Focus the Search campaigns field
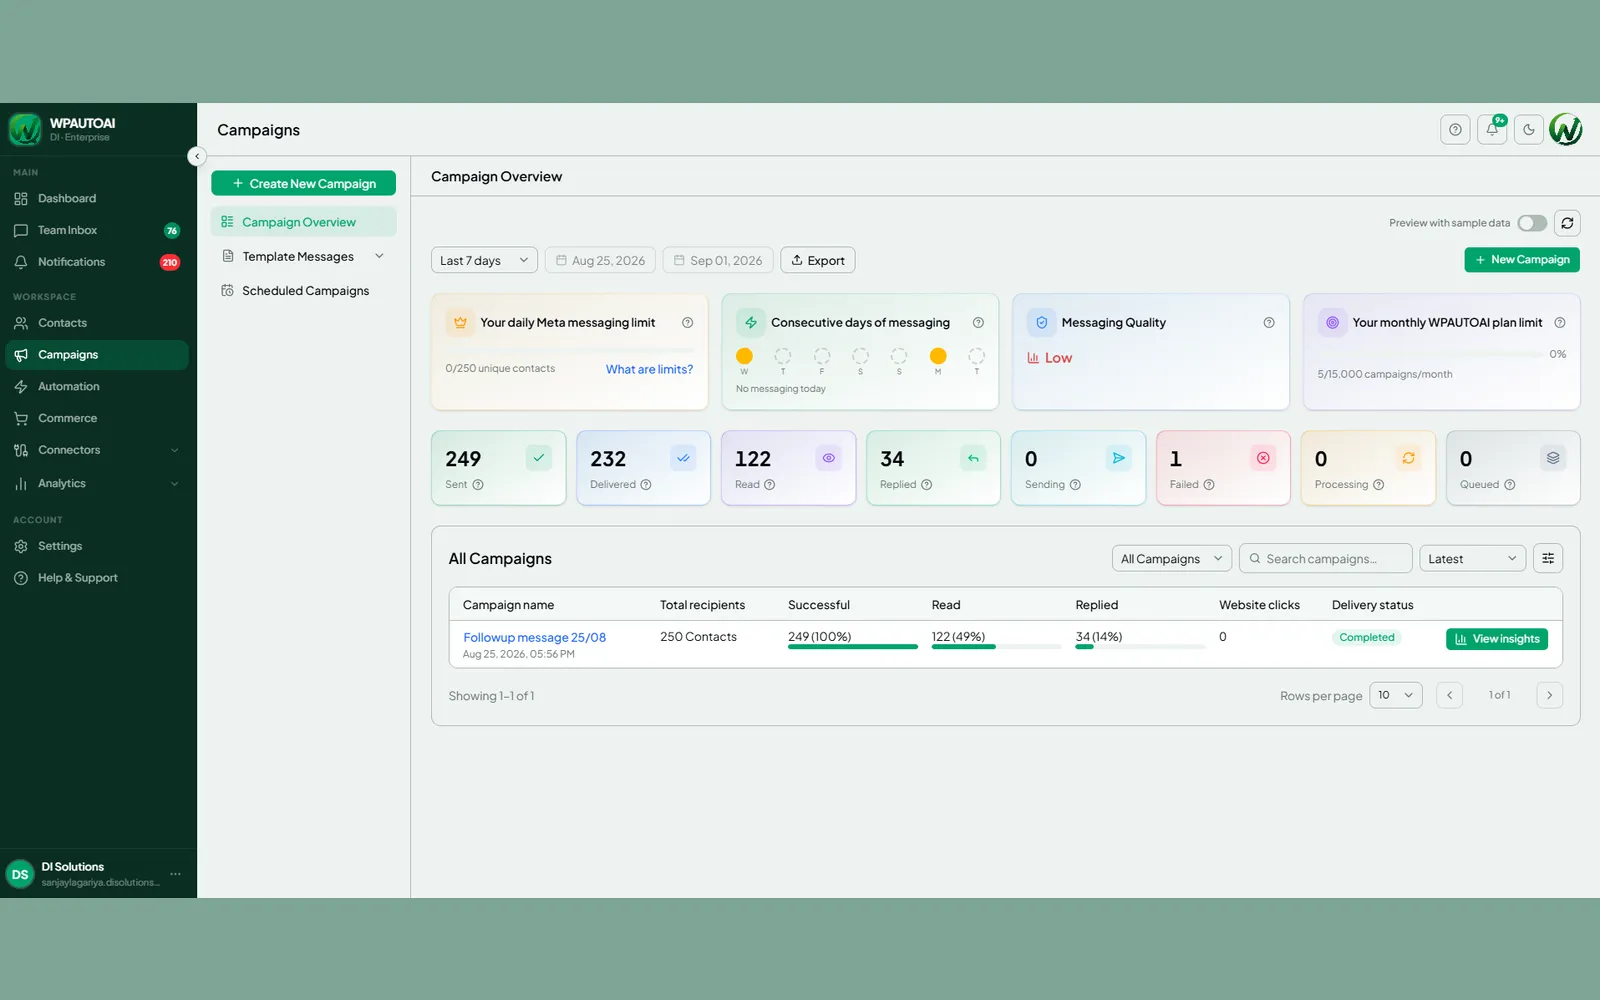 (x=1325, y=559)
